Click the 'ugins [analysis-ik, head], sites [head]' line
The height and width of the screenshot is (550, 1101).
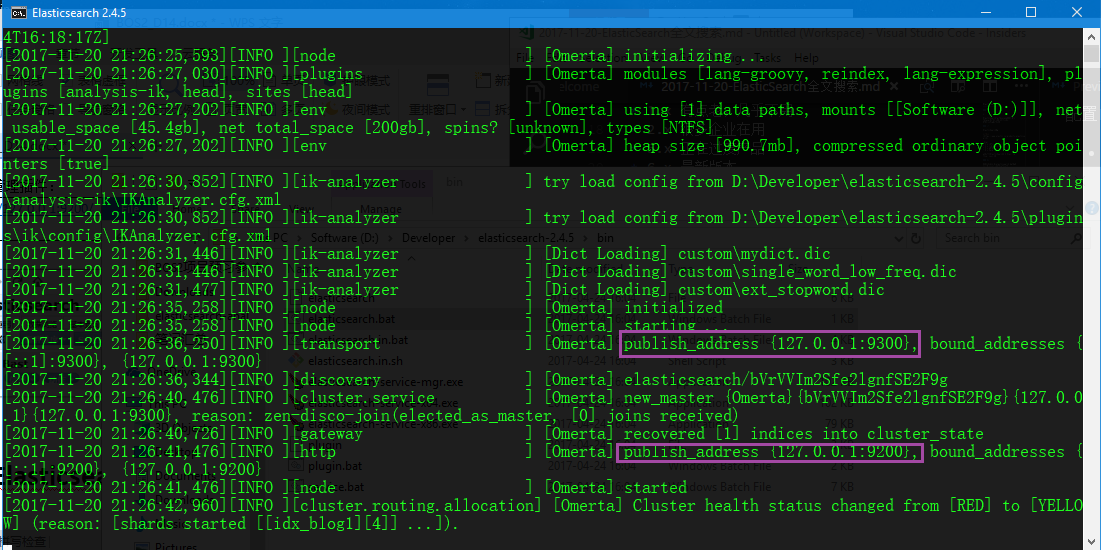[x=178, y=92]
